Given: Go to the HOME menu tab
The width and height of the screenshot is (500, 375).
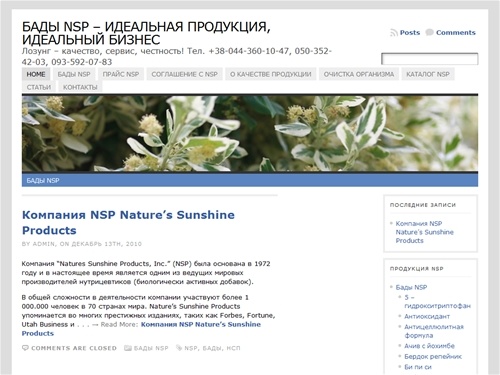Looking at the screenshot, I should click(36, 74).
